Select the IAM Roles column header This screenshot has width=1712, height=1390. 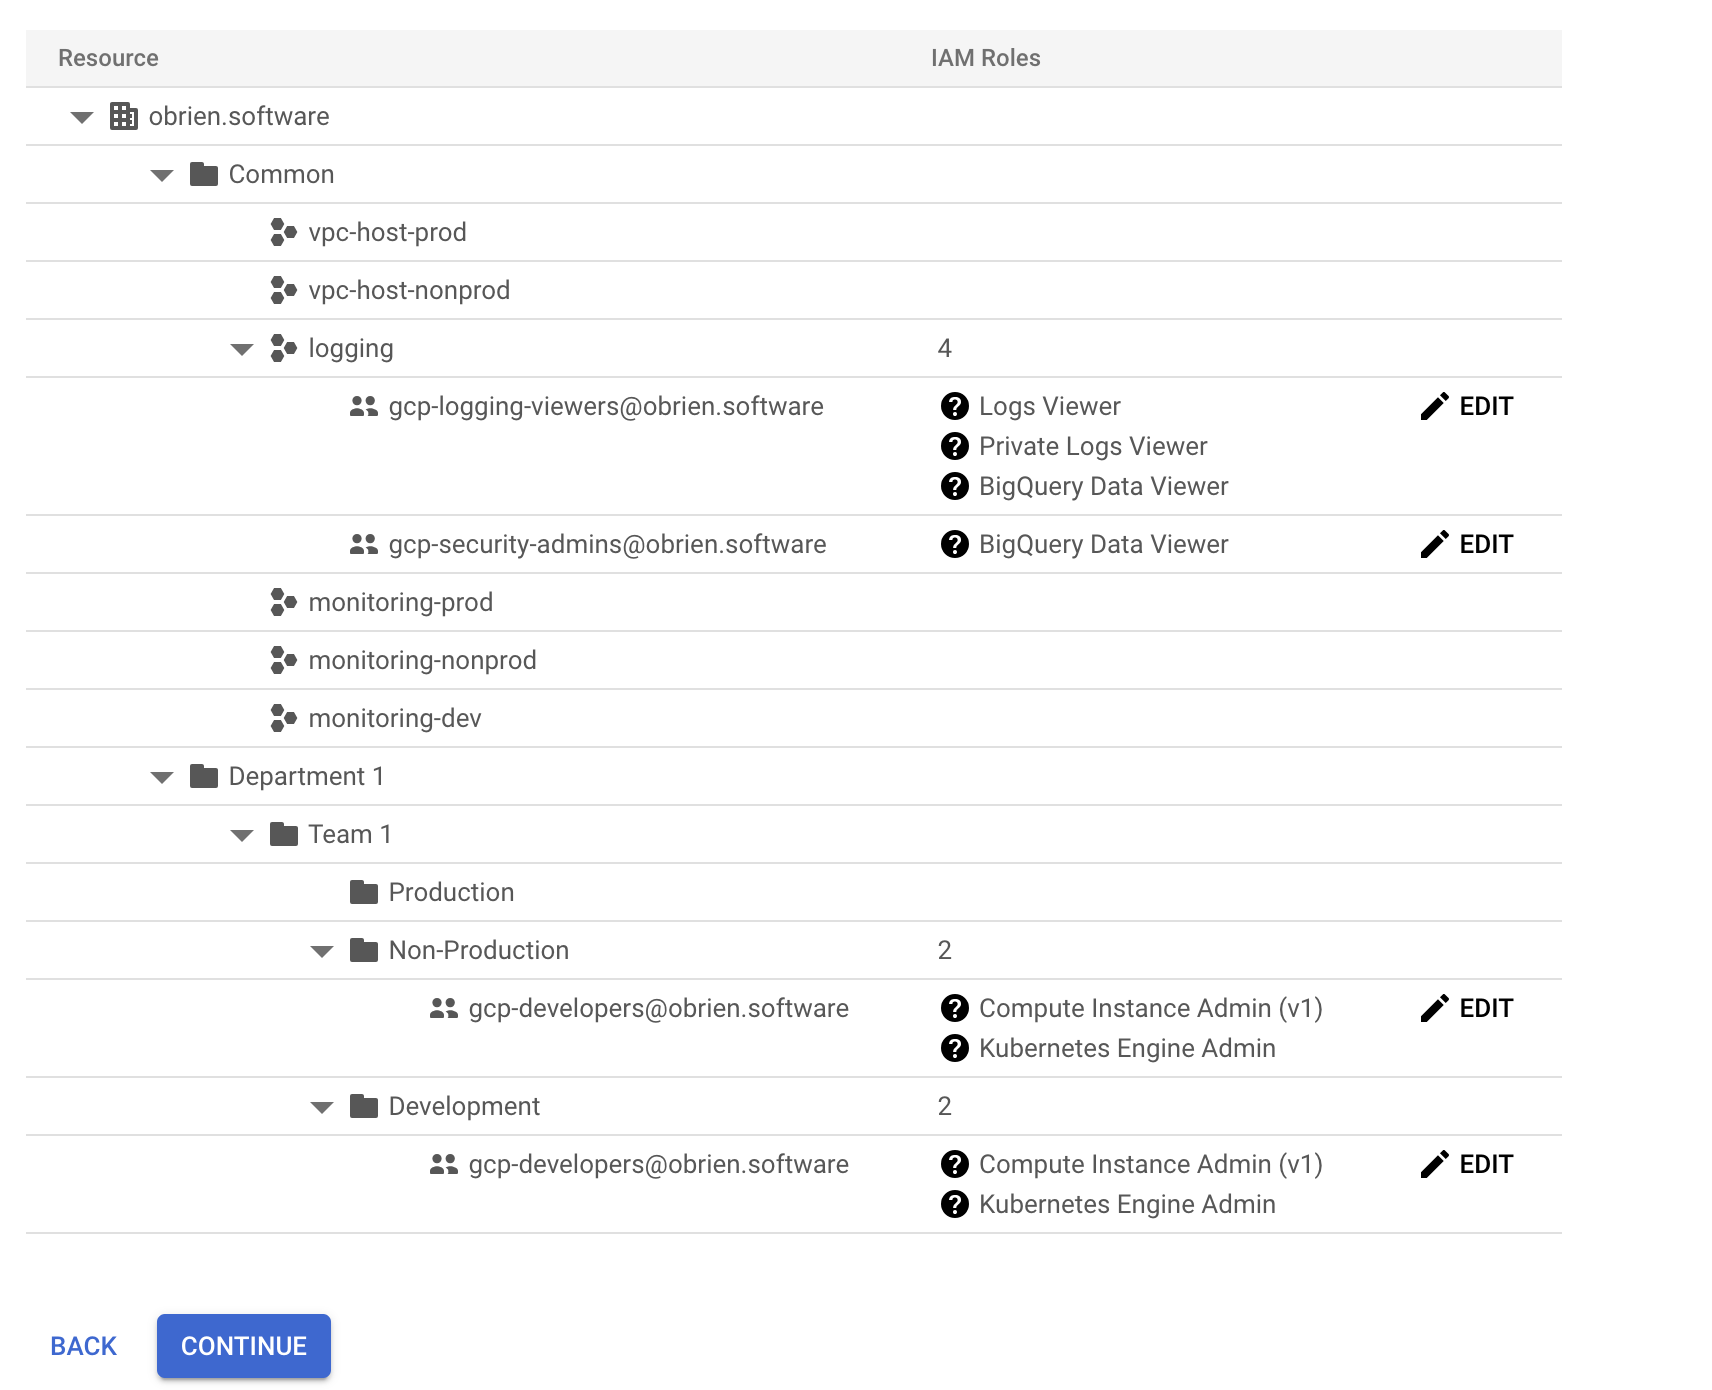point(986,58)
